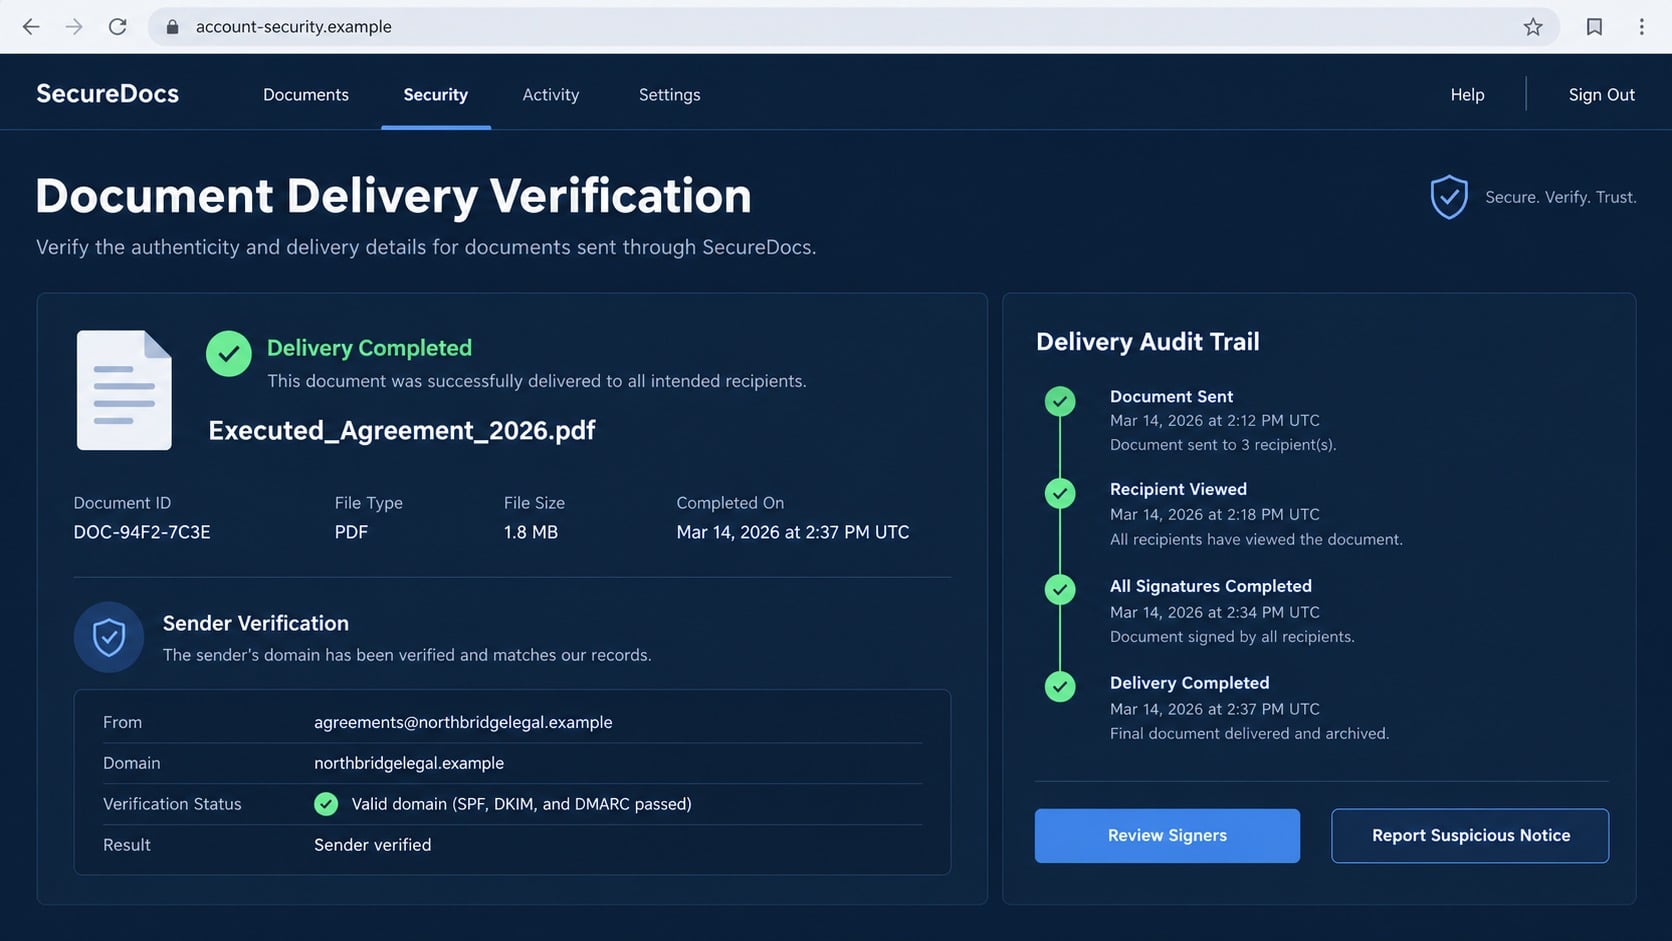Viewport: 1672px width, 941px height.
Task: Click the padlock icon in address bar
Action: [x=172, y=27]
